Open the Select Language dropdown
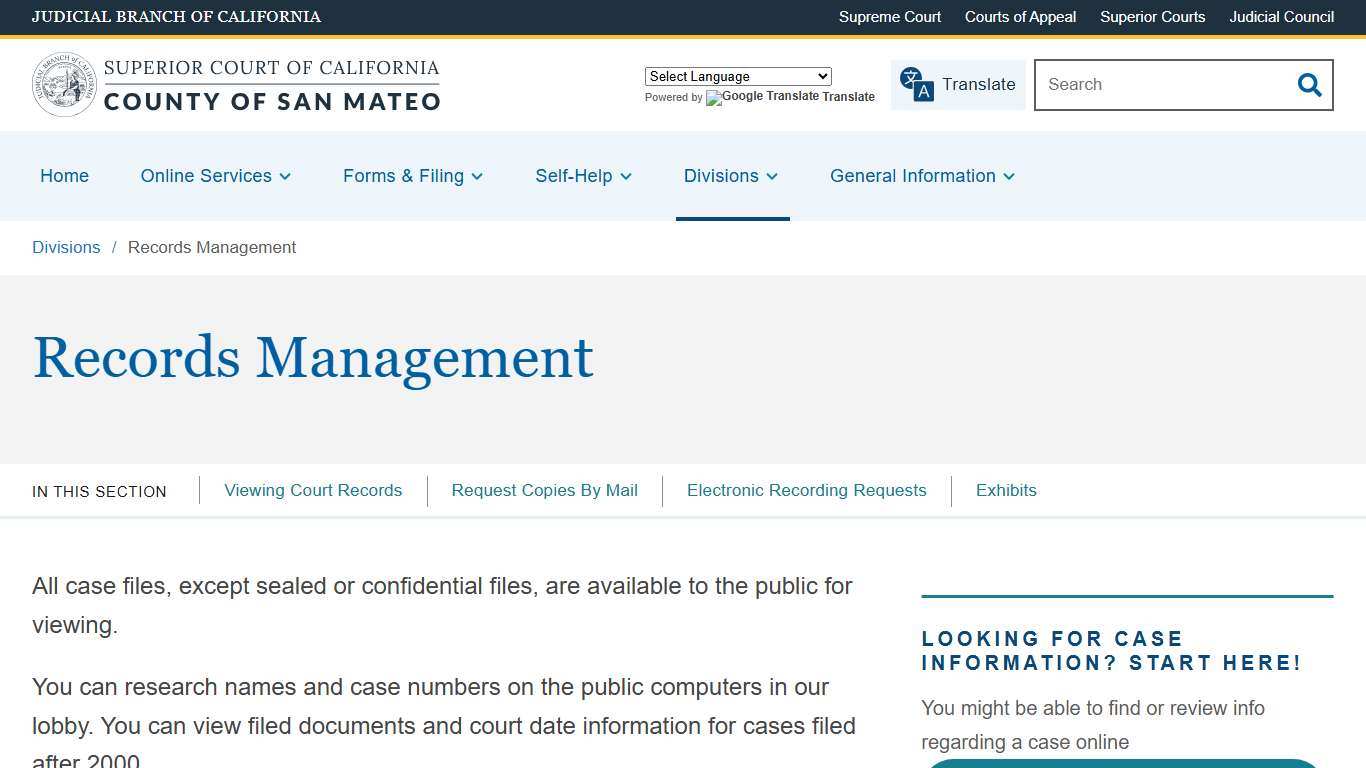Viewport: 1366px width, 768px height. 737,76
